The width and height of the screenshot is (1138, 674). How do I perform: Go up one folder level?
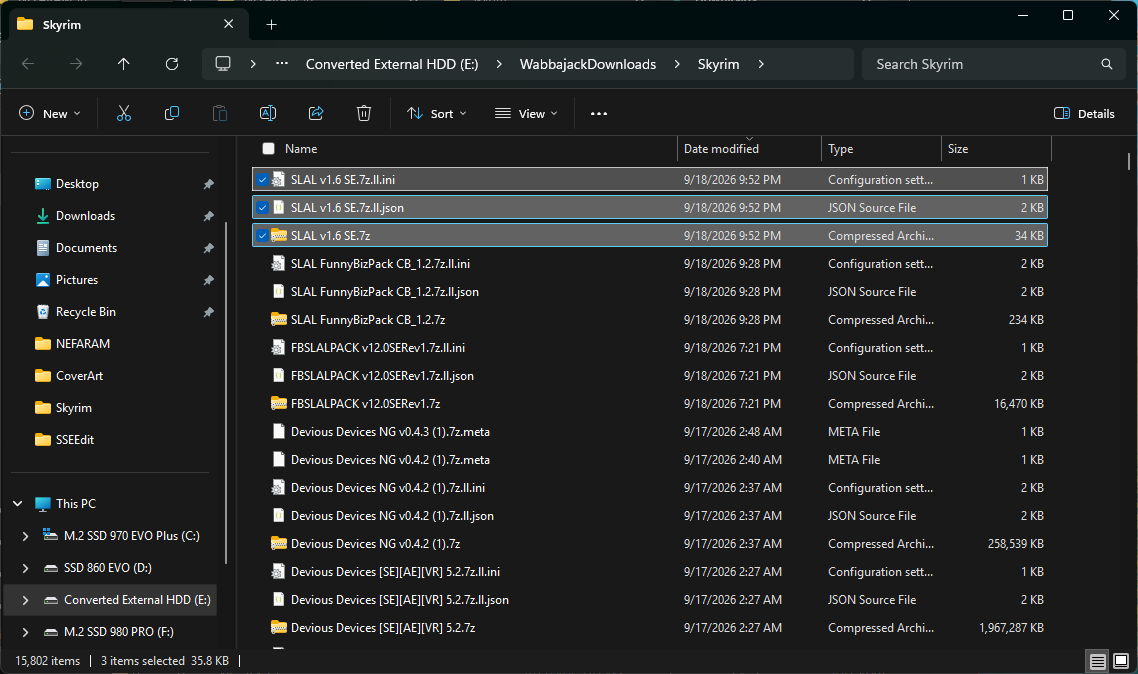pos(124,65)
